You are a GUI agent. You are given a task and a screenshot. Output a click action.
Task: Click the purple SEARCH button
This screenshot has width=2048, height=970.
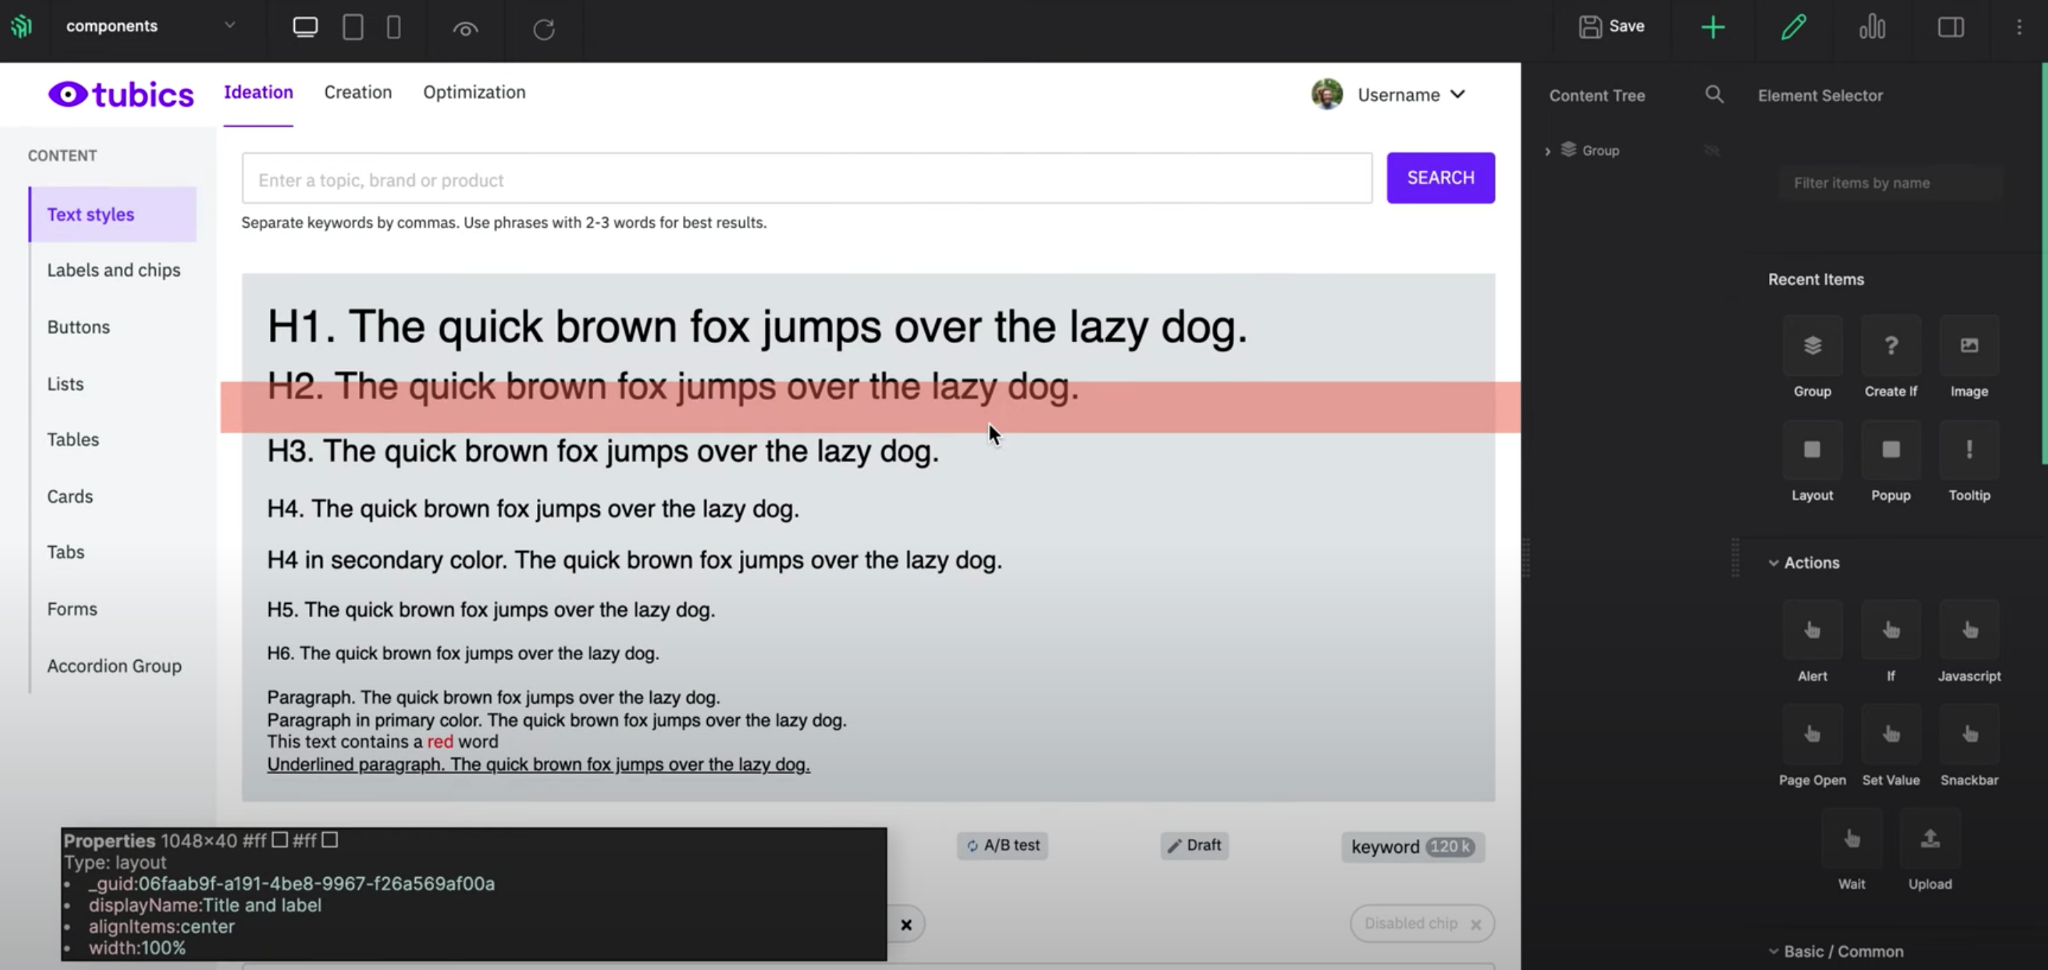(x=1440, y=178)
